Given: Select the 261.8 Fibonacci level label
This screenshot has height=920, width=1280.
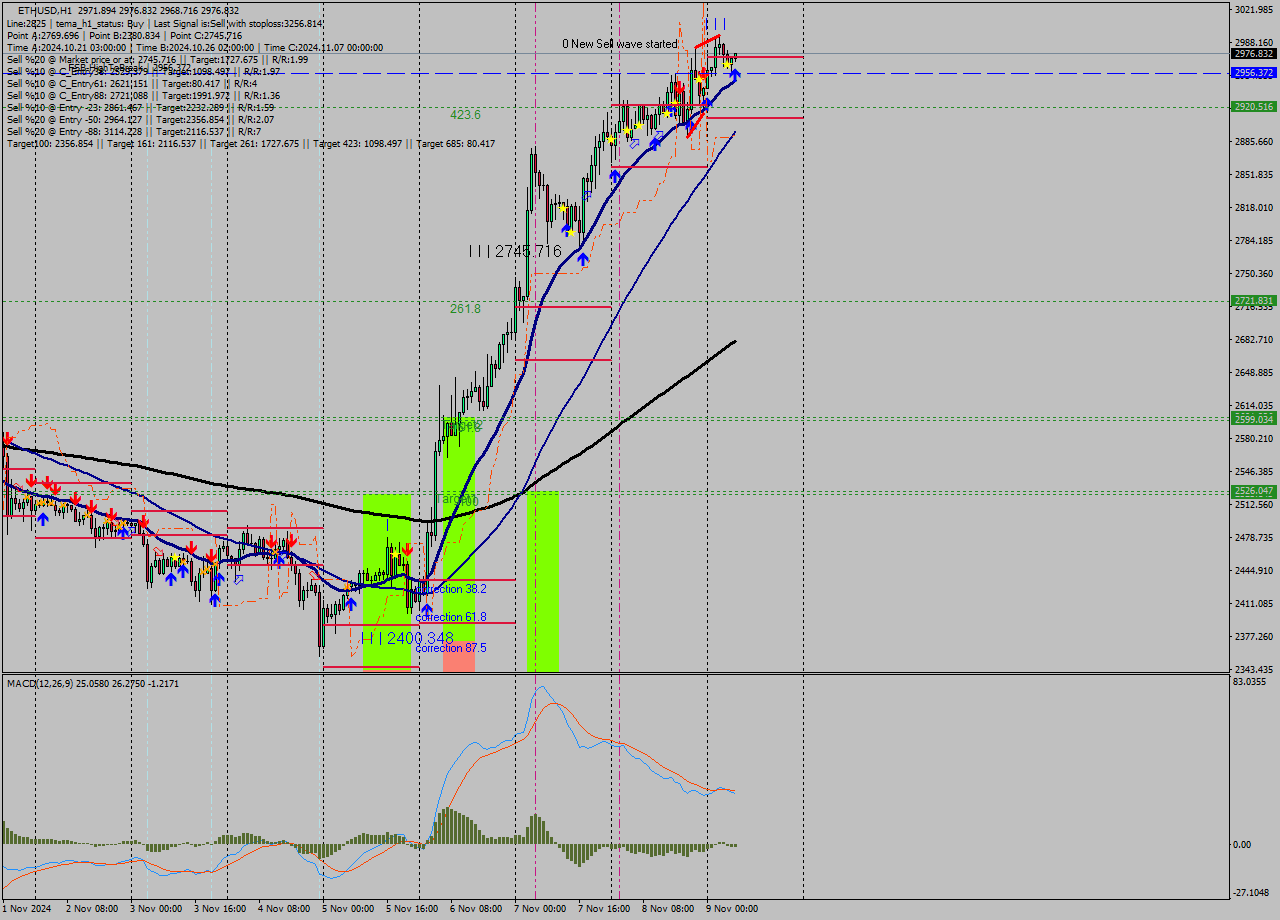Looking at the screenshot, I should (x=465, y=309).
